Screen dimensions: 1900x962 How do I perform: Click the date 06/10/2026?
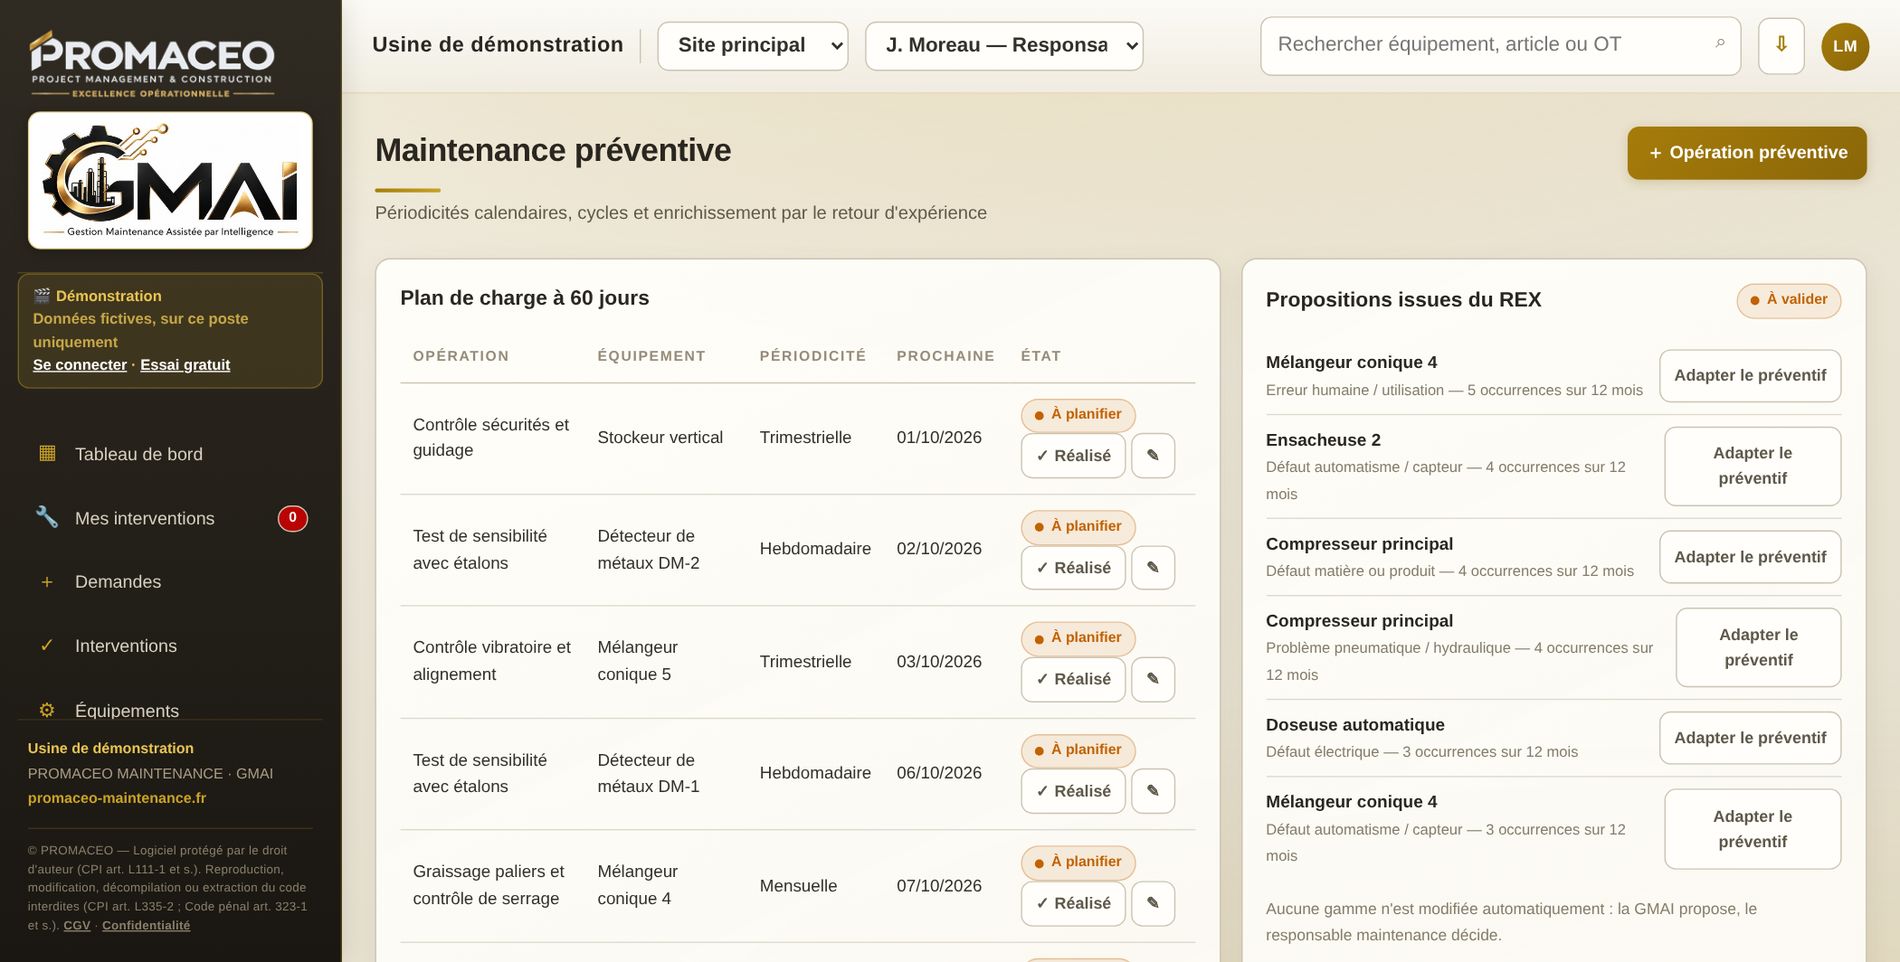pos(939,773)
